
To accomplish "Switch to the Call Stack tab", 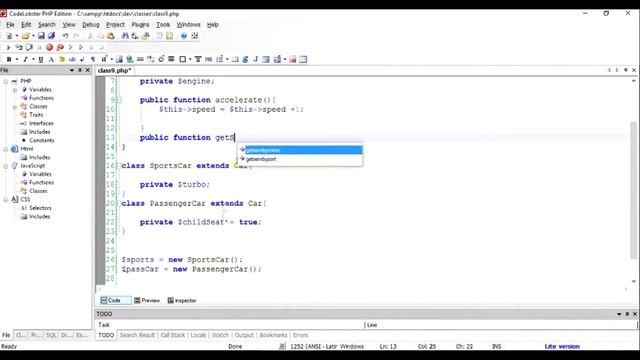I will (x=173, y=335).
